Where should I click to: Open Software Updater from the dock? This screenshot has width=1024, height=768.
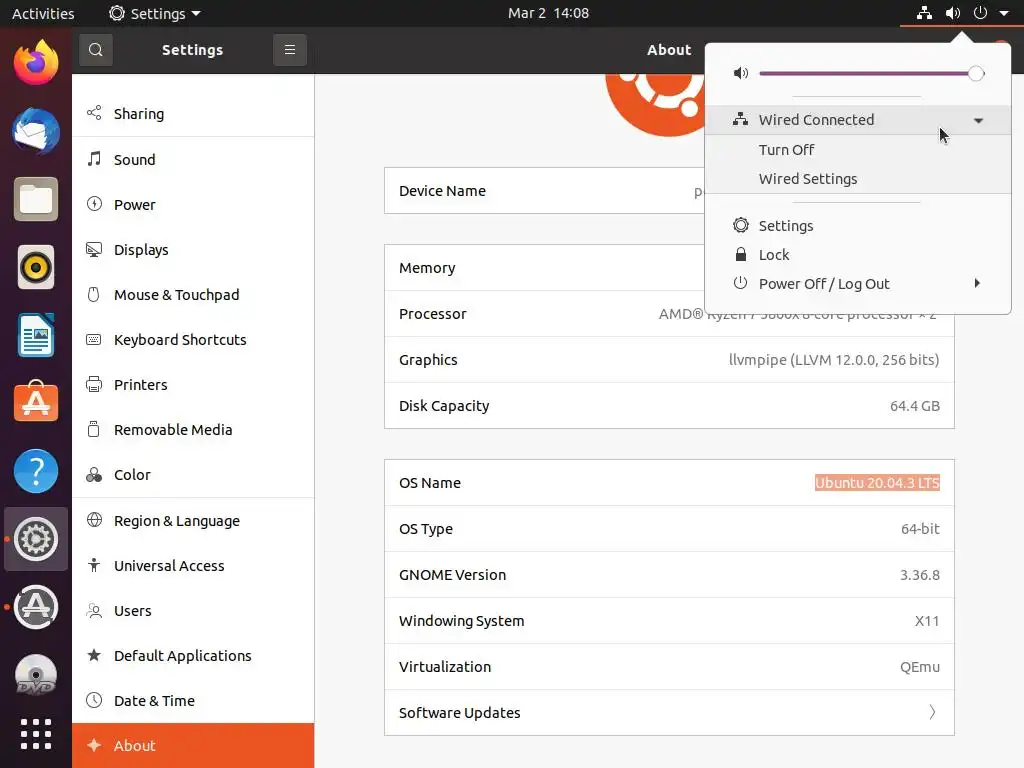coord(36,607)
